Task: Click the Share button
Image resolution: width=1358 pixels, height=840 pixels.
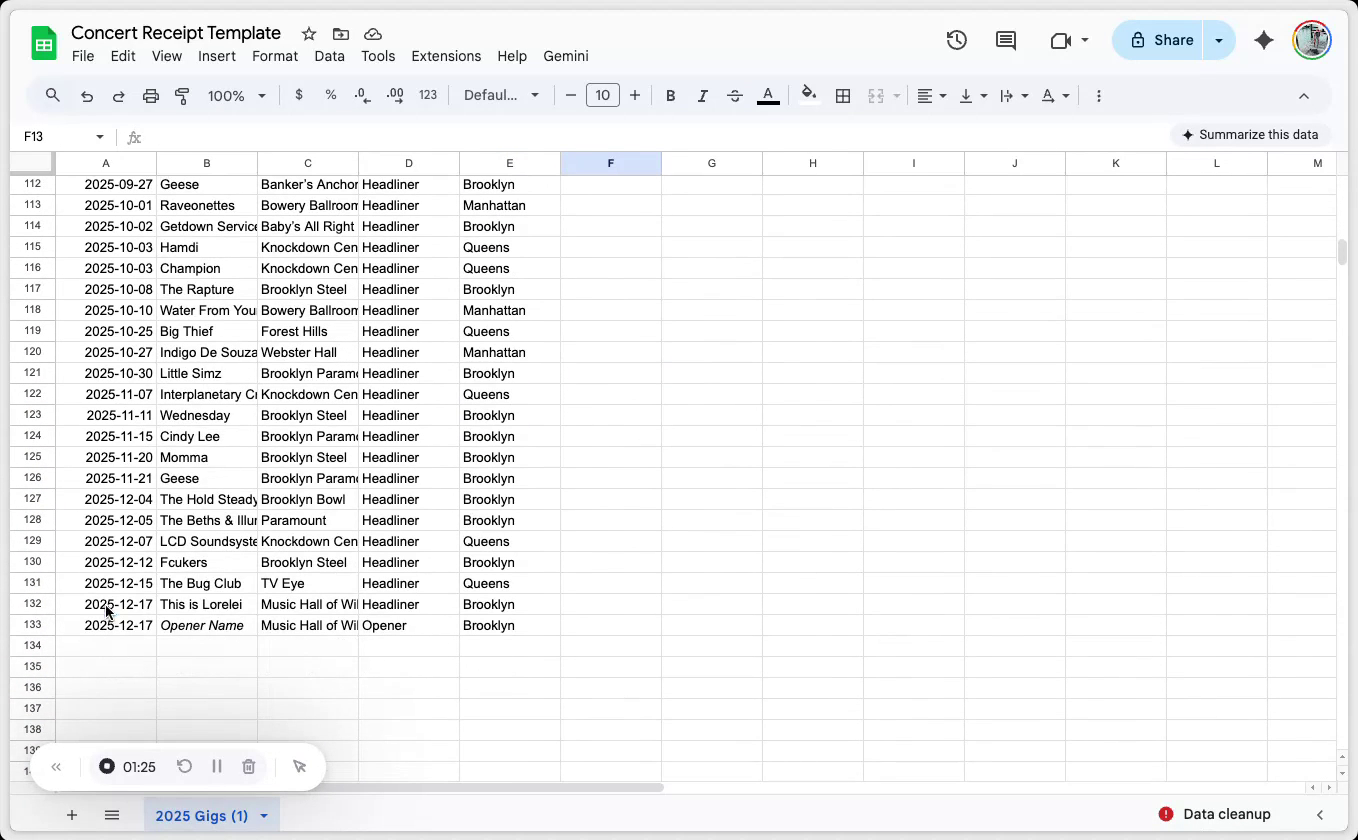Action: pos(1161,40)
